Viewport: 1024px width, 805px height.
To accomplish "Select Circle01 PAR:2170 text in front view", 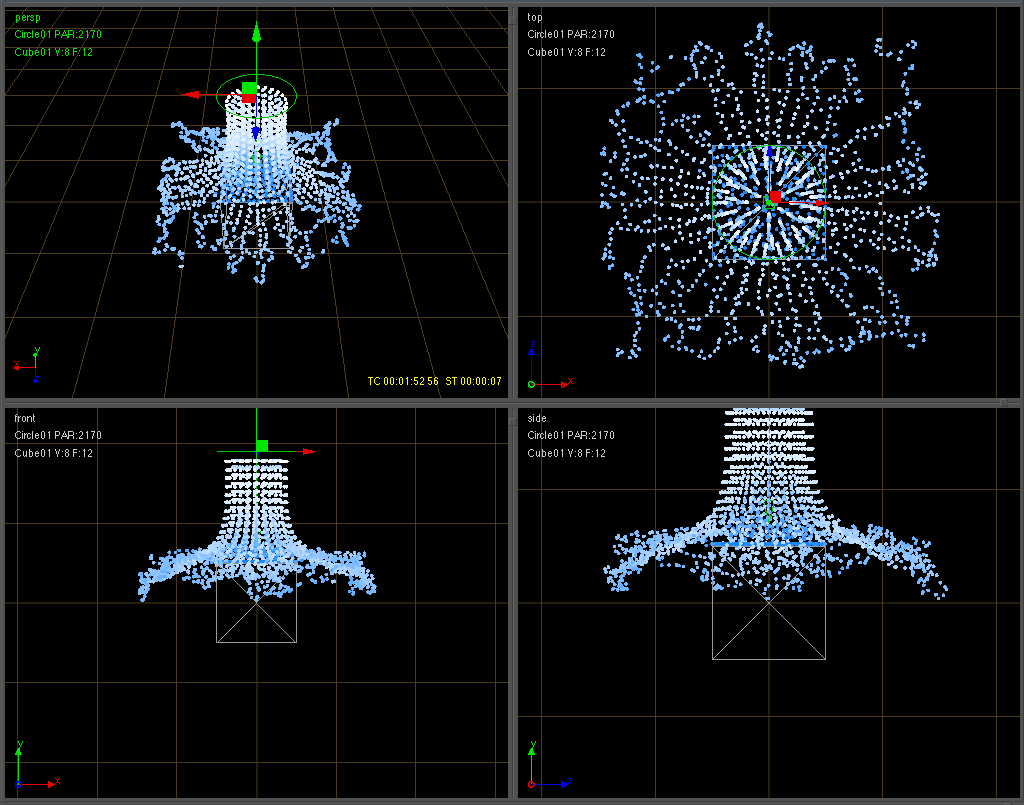I will 58,435.
